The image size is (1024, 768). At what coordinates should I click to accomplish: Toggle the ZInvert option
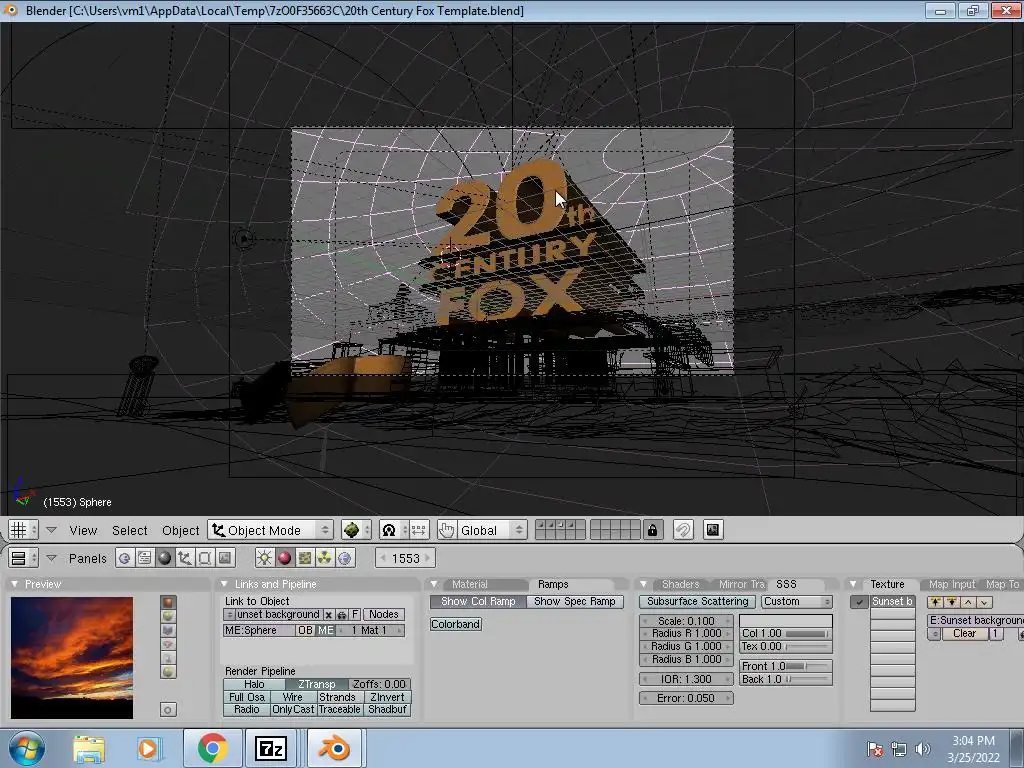(387, 697)
